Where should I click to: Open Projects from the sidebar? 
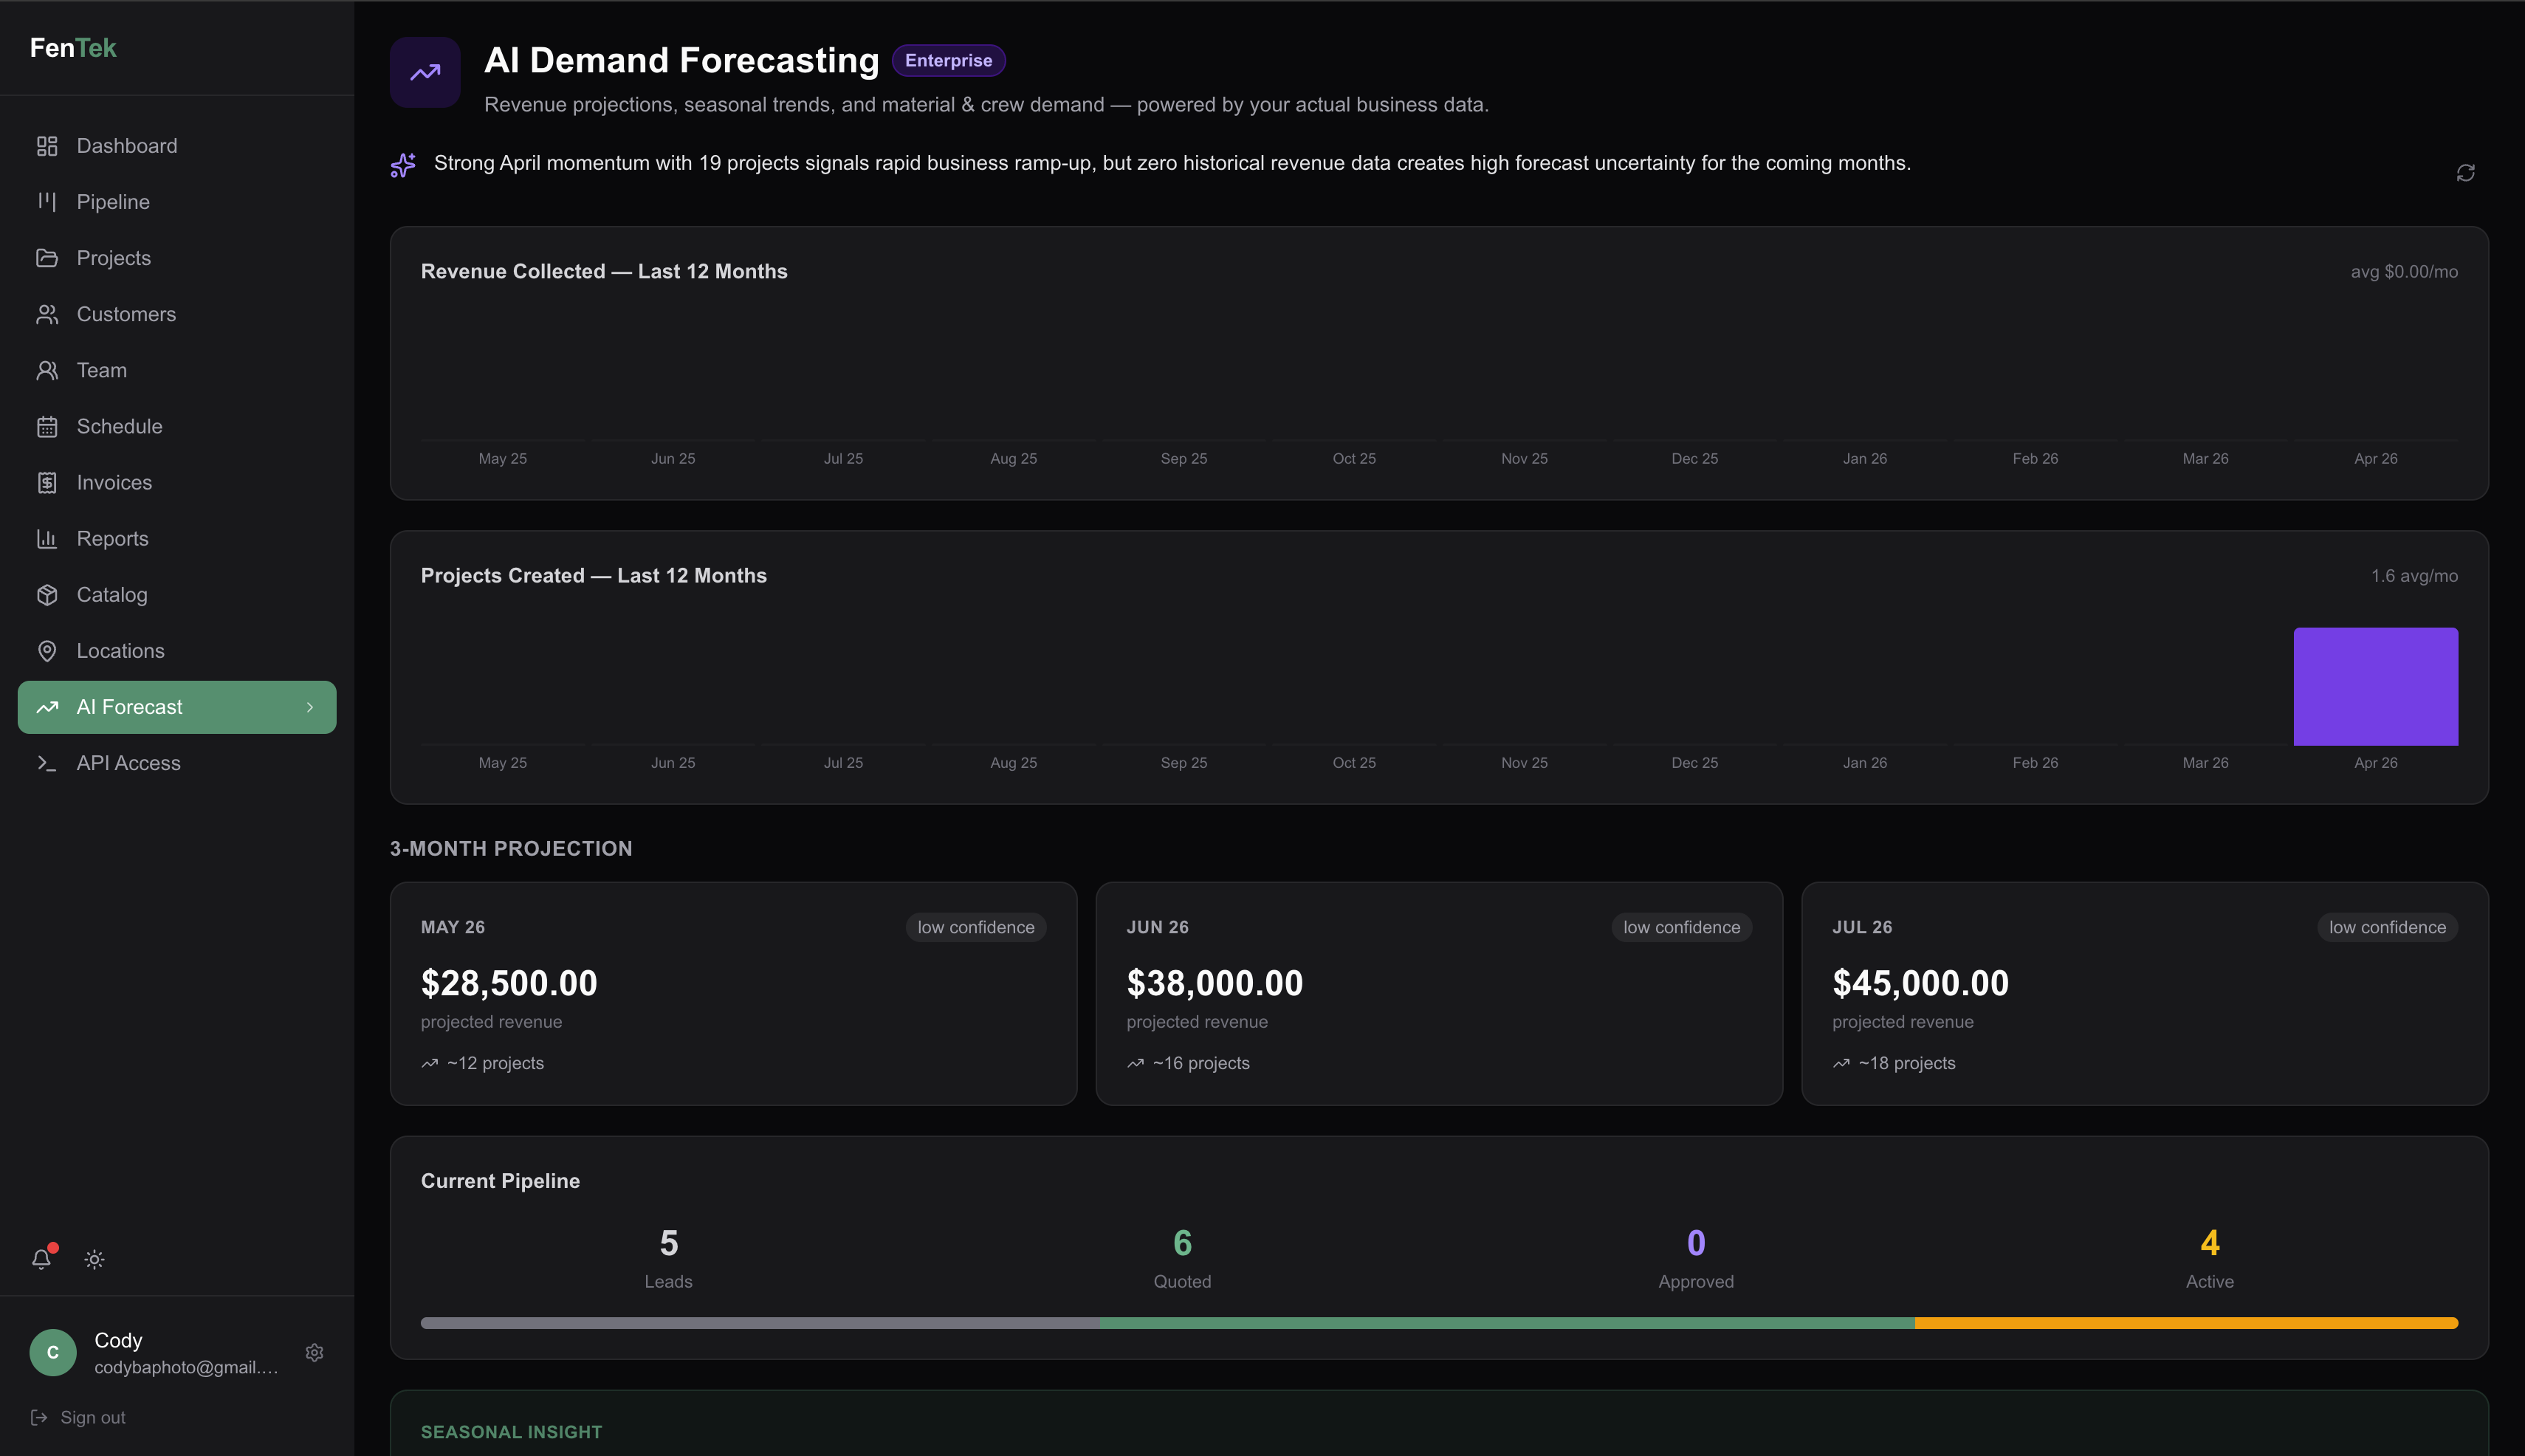coord(114,258)
